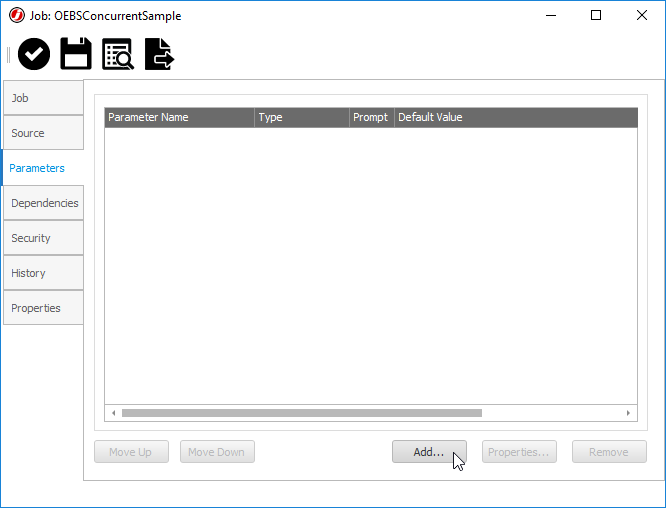Close the Job OEBSConcurrentSample window

(642, 15)
